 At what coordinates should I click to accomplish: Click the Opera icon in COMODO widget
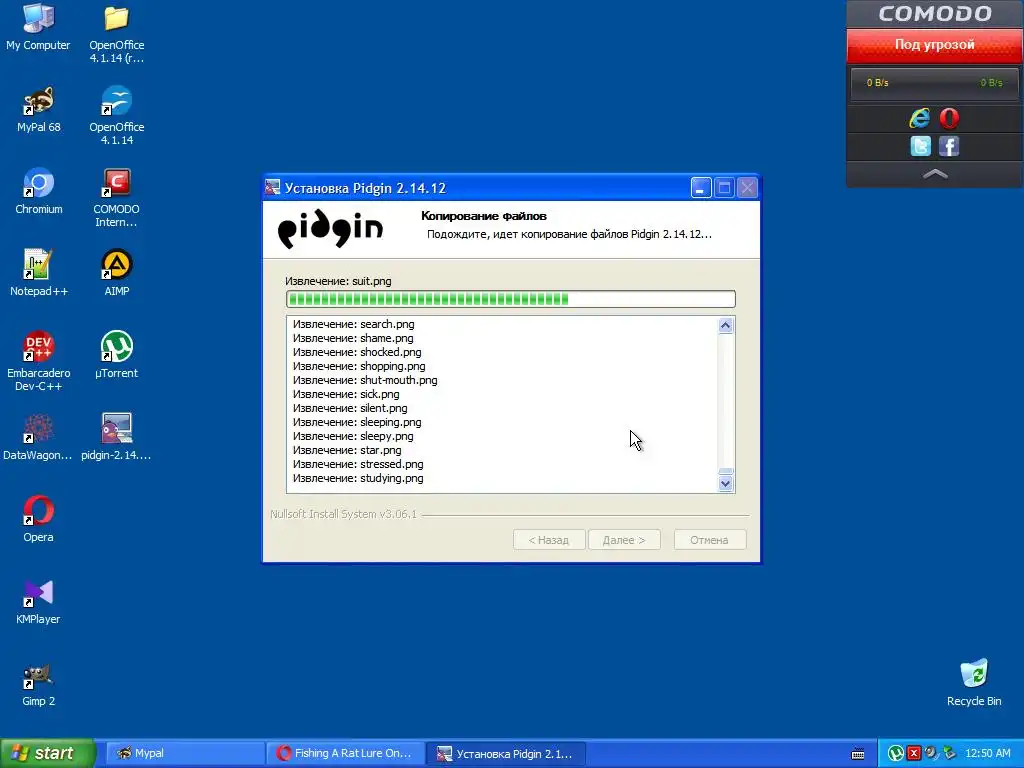click(x=950, y=118)
